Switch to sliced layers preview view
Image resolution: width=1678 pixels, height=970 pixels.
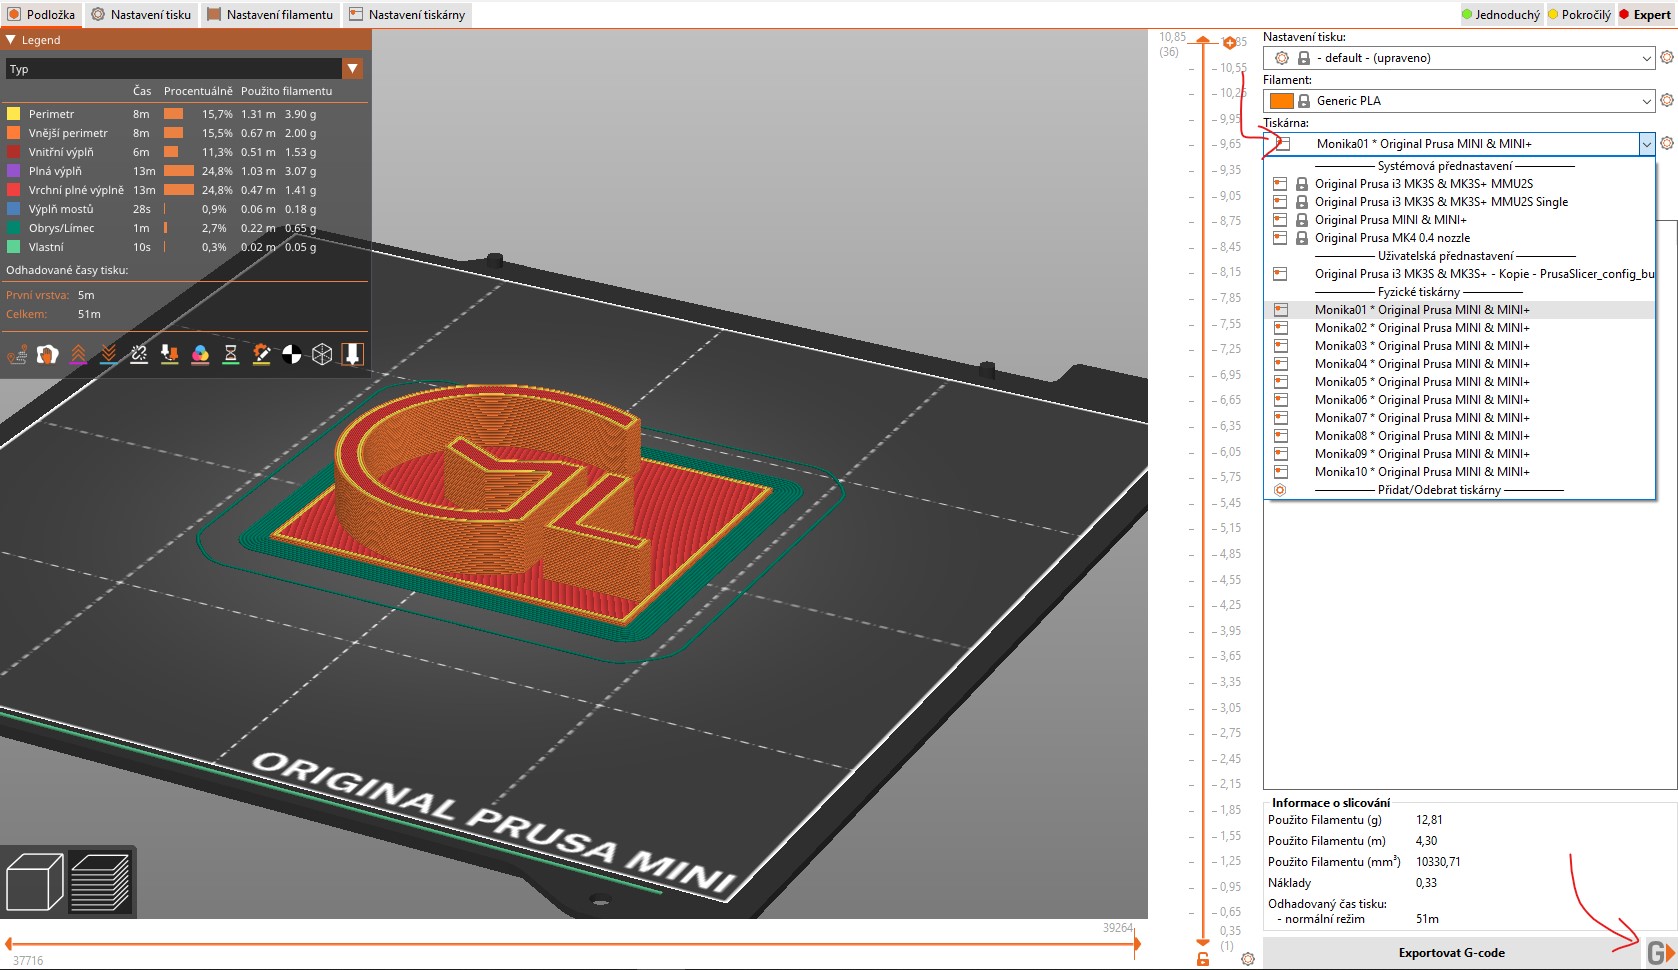click(100, 882)
